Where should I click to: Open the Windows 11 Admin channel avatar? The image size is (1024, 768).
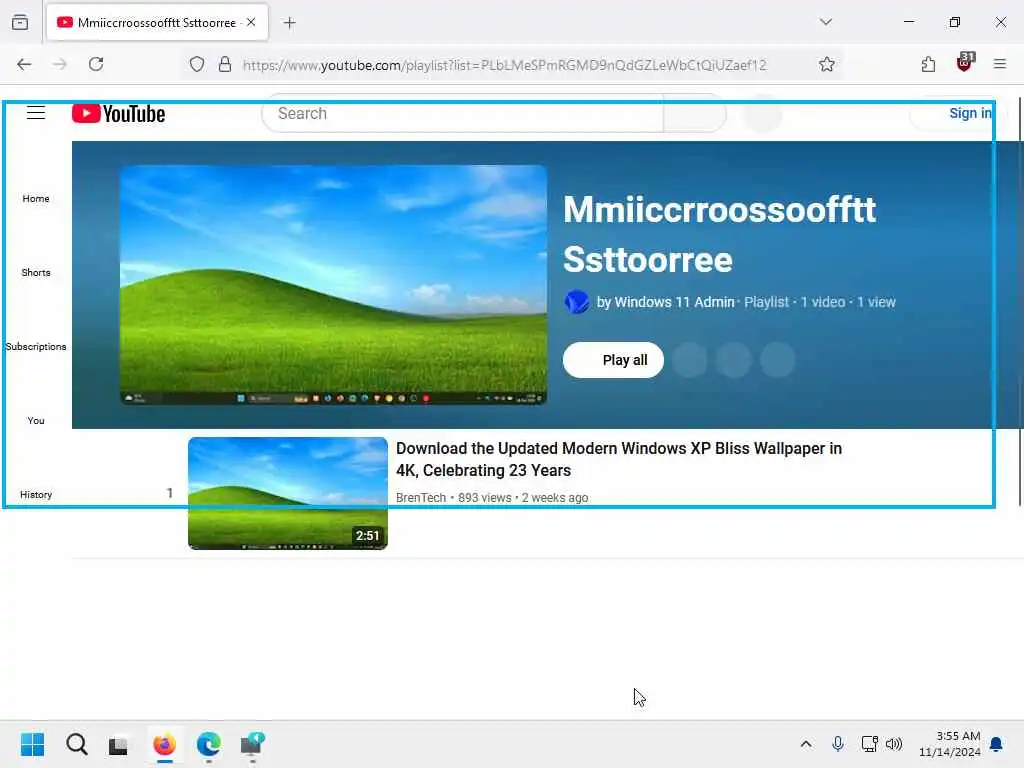577,302
